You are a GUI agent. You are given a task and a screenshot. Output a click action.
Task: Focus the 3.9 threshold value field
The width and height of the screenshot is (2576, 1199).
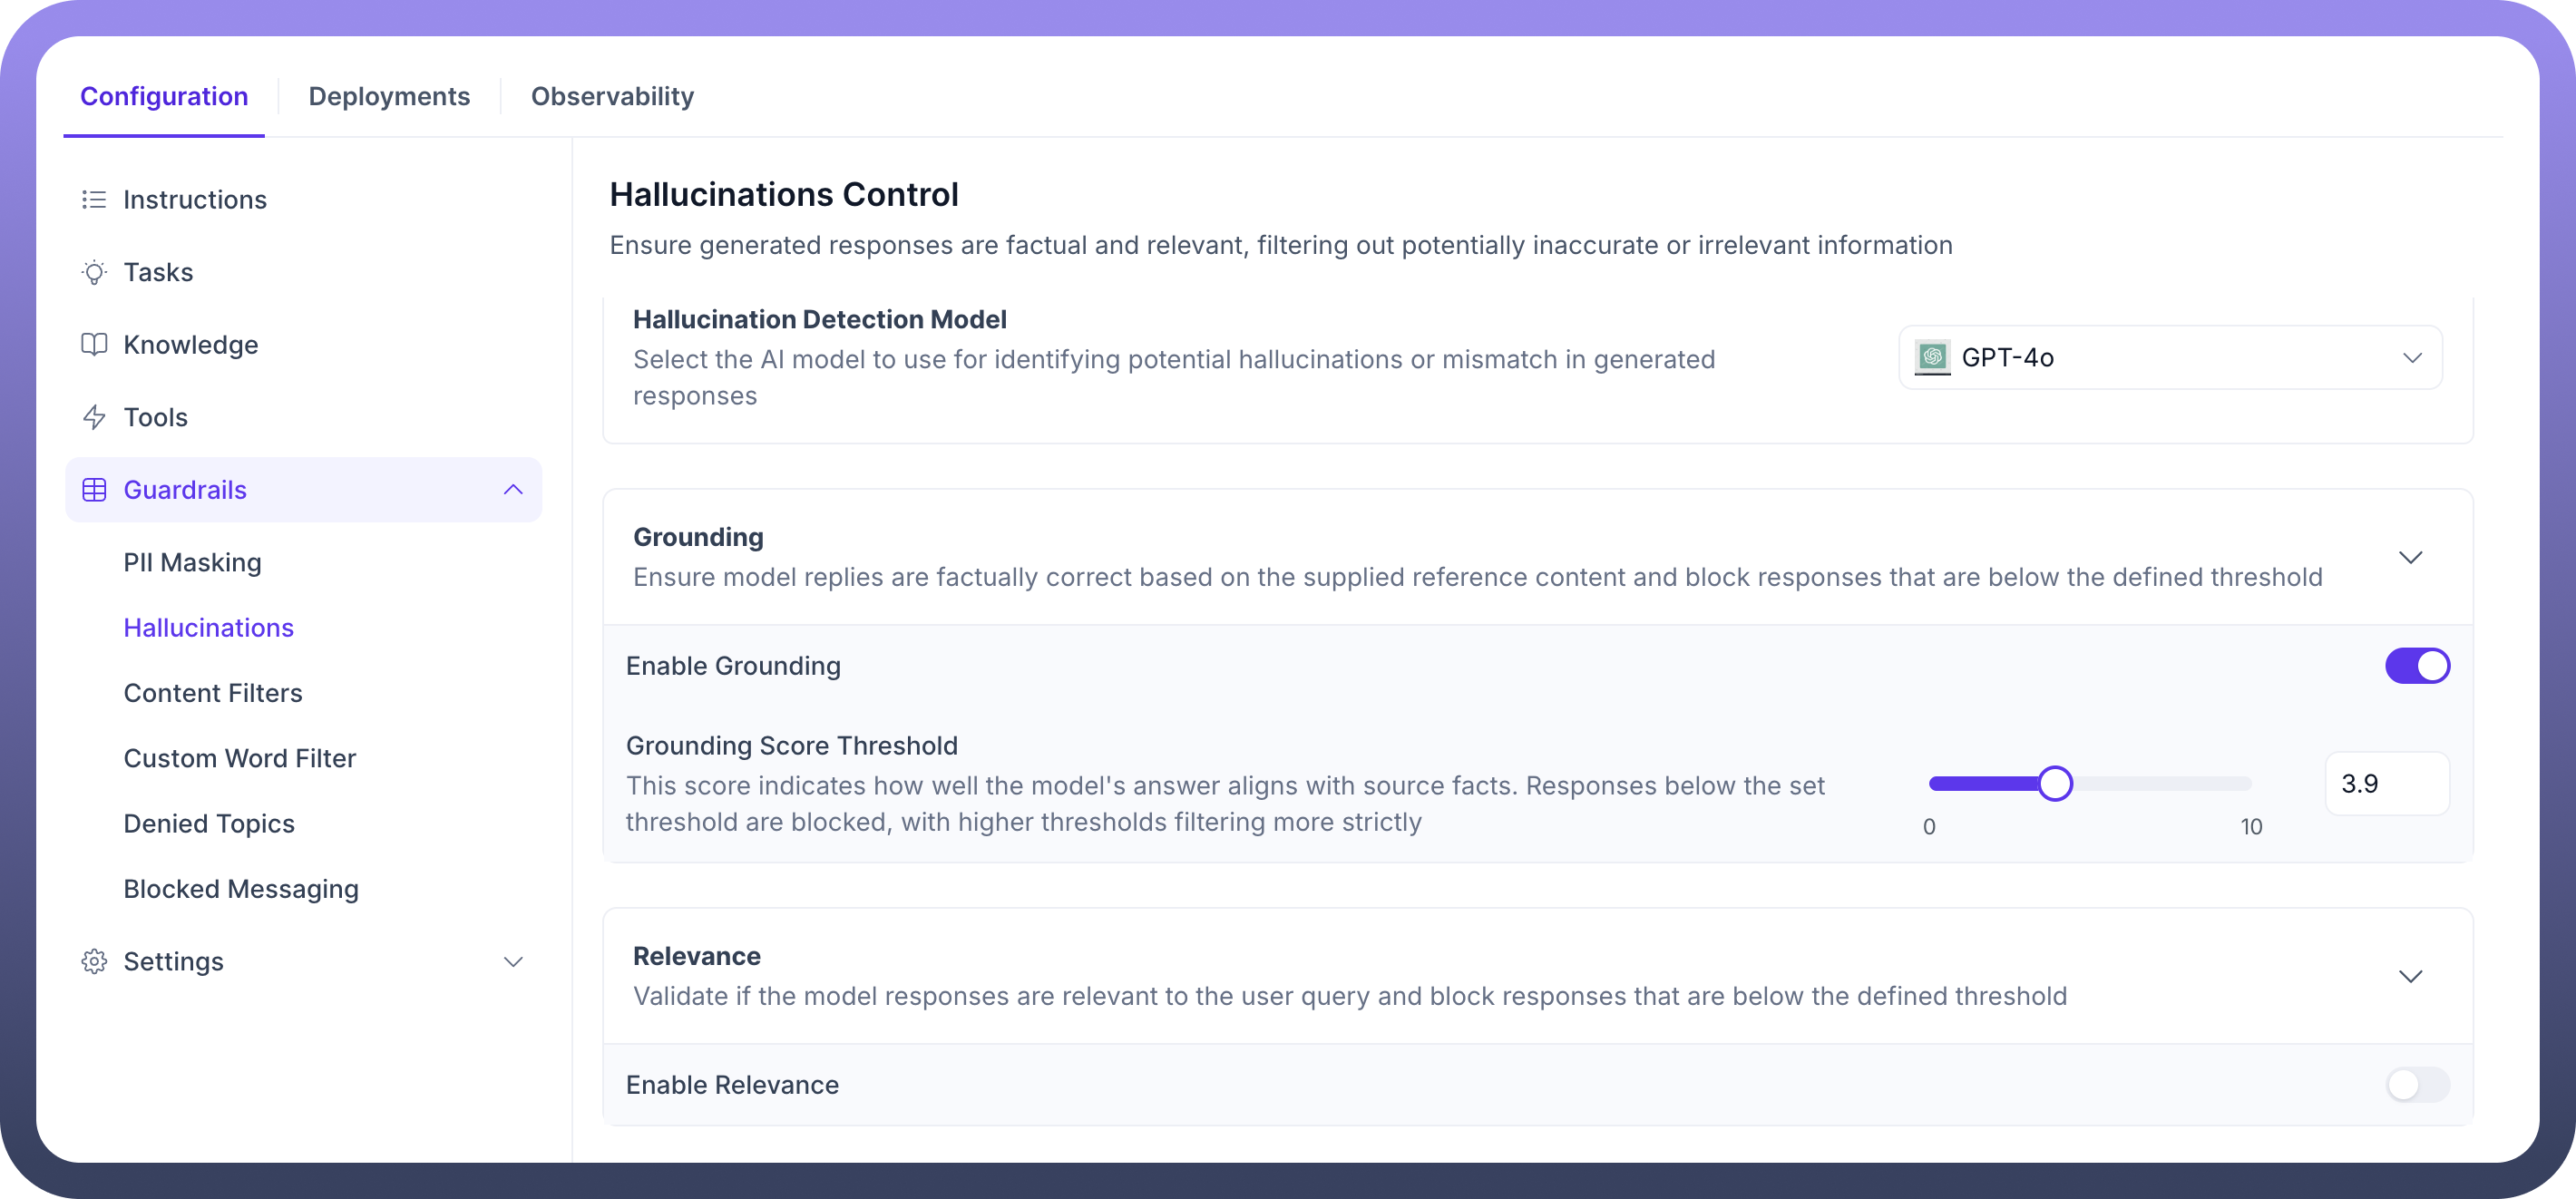(2387, 783)
